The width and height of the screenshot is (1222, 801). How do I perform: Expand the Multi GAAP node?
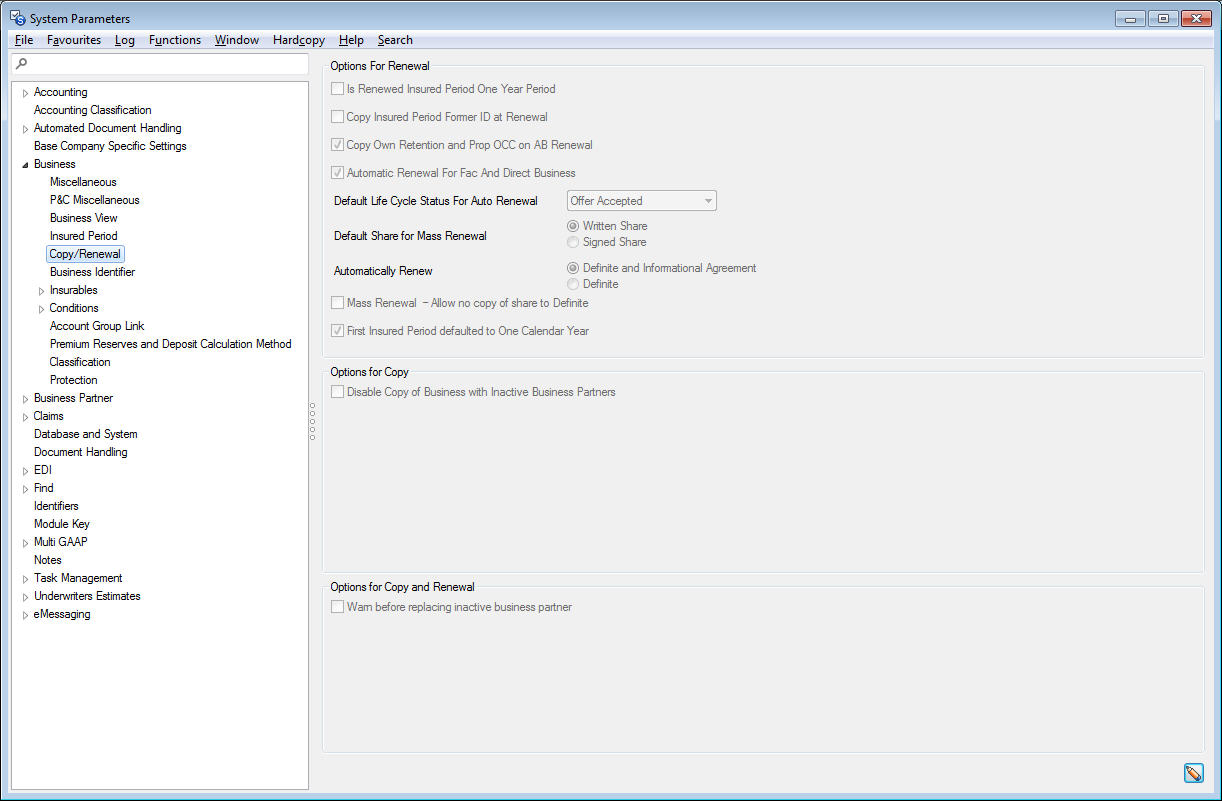pos(25,543)
